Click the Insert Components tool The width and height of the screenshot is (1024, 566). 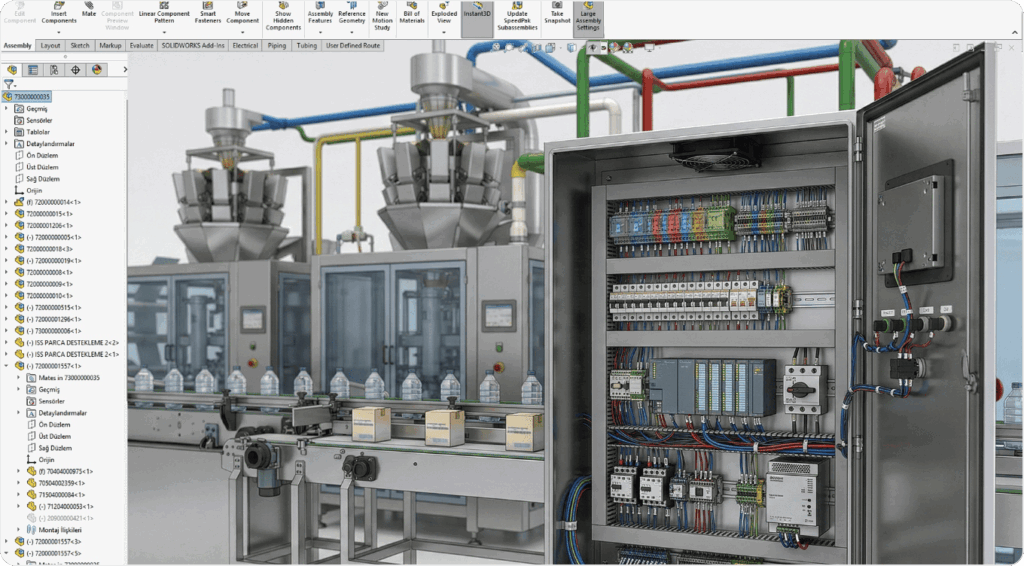tap(59, 14)
